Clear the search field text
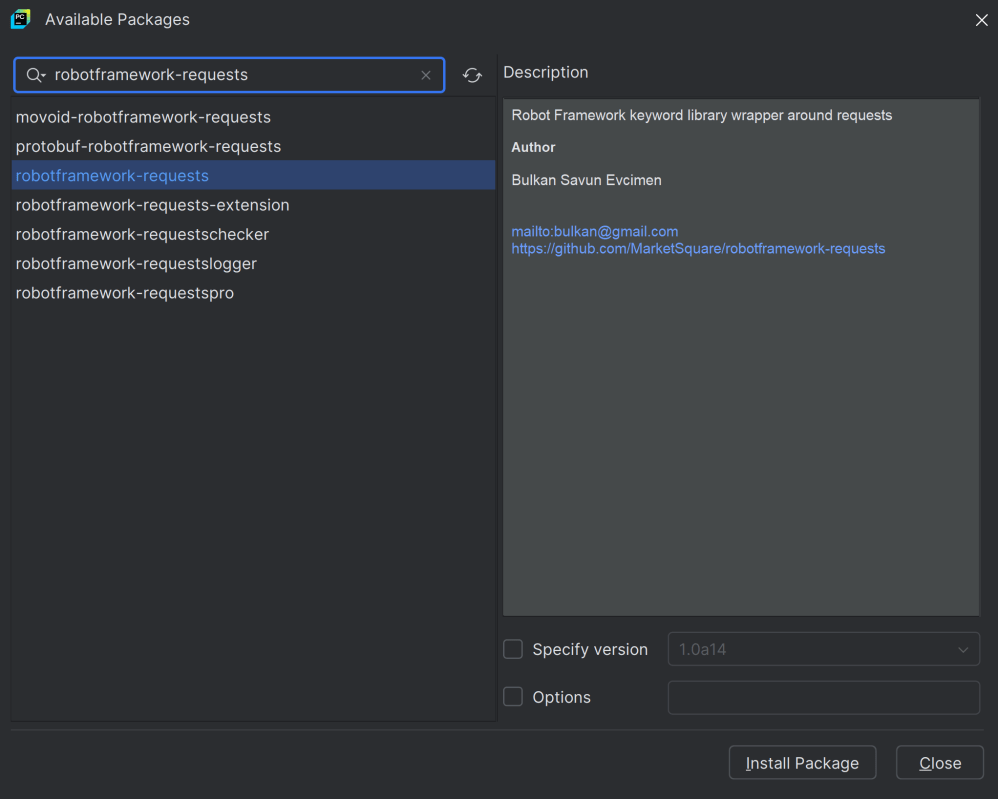Screen dimensions: 998x799 pyautogui.click(x=426, y=75)
